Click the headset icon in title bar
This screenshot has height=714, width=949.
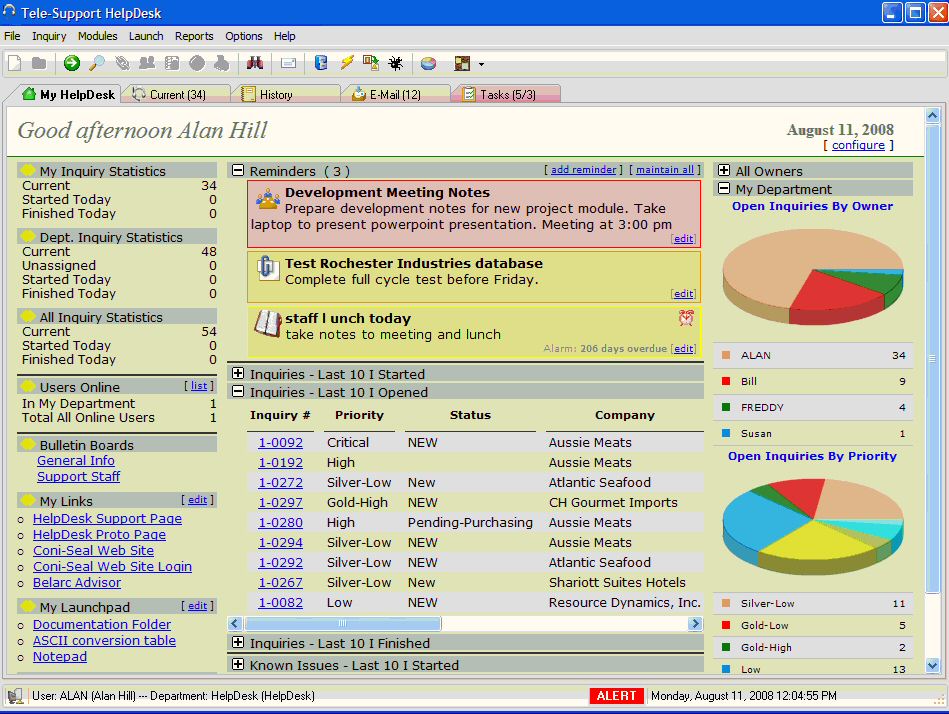pos(9,11)
